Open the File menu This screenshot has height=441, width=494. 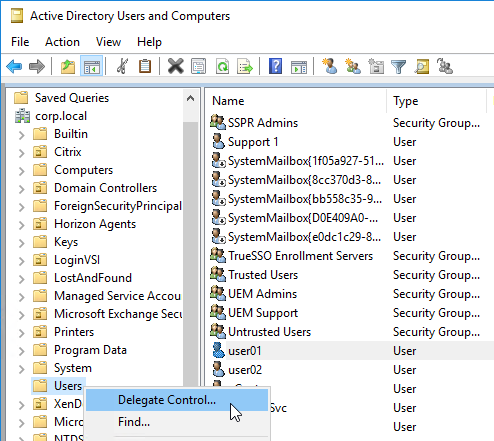coord(20,42)
